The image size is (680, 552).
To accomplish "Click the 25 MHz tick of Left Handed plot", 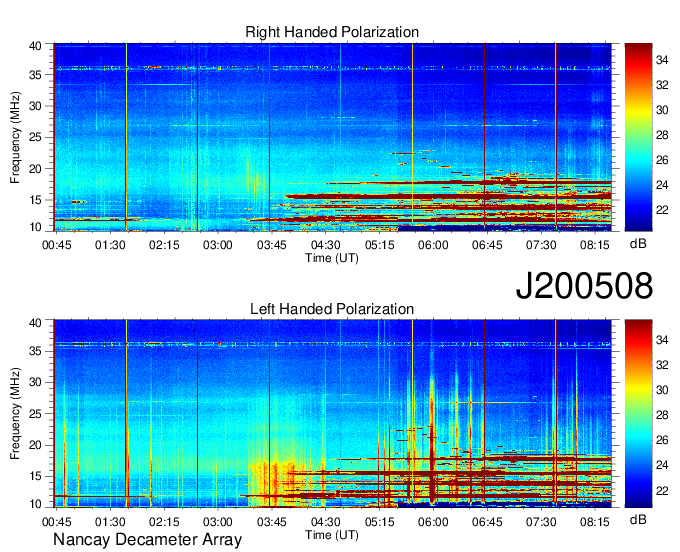I will 35,414.
